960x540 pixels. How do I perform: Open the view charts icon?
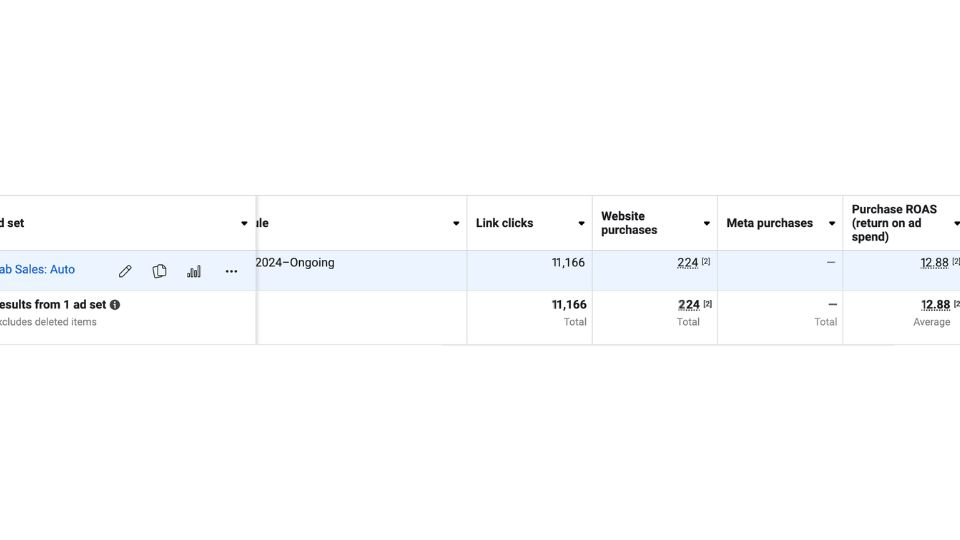click(x=194, y=271)
